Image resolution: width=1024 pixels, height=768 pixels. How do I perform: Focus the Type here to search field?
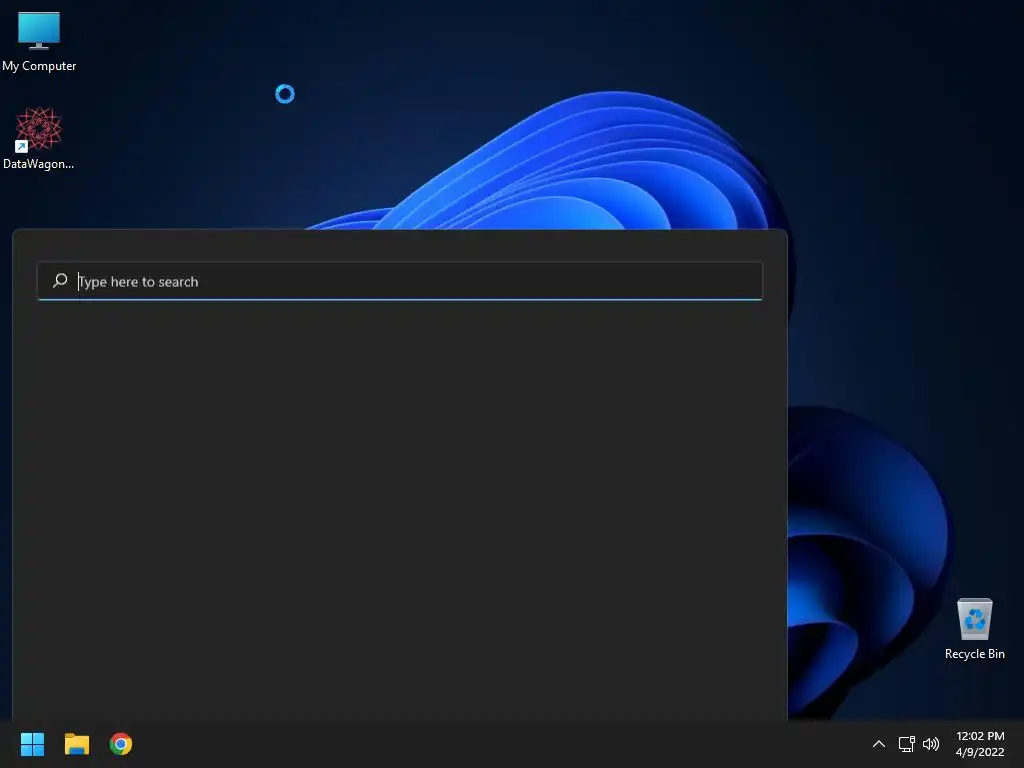coord(400,281)
